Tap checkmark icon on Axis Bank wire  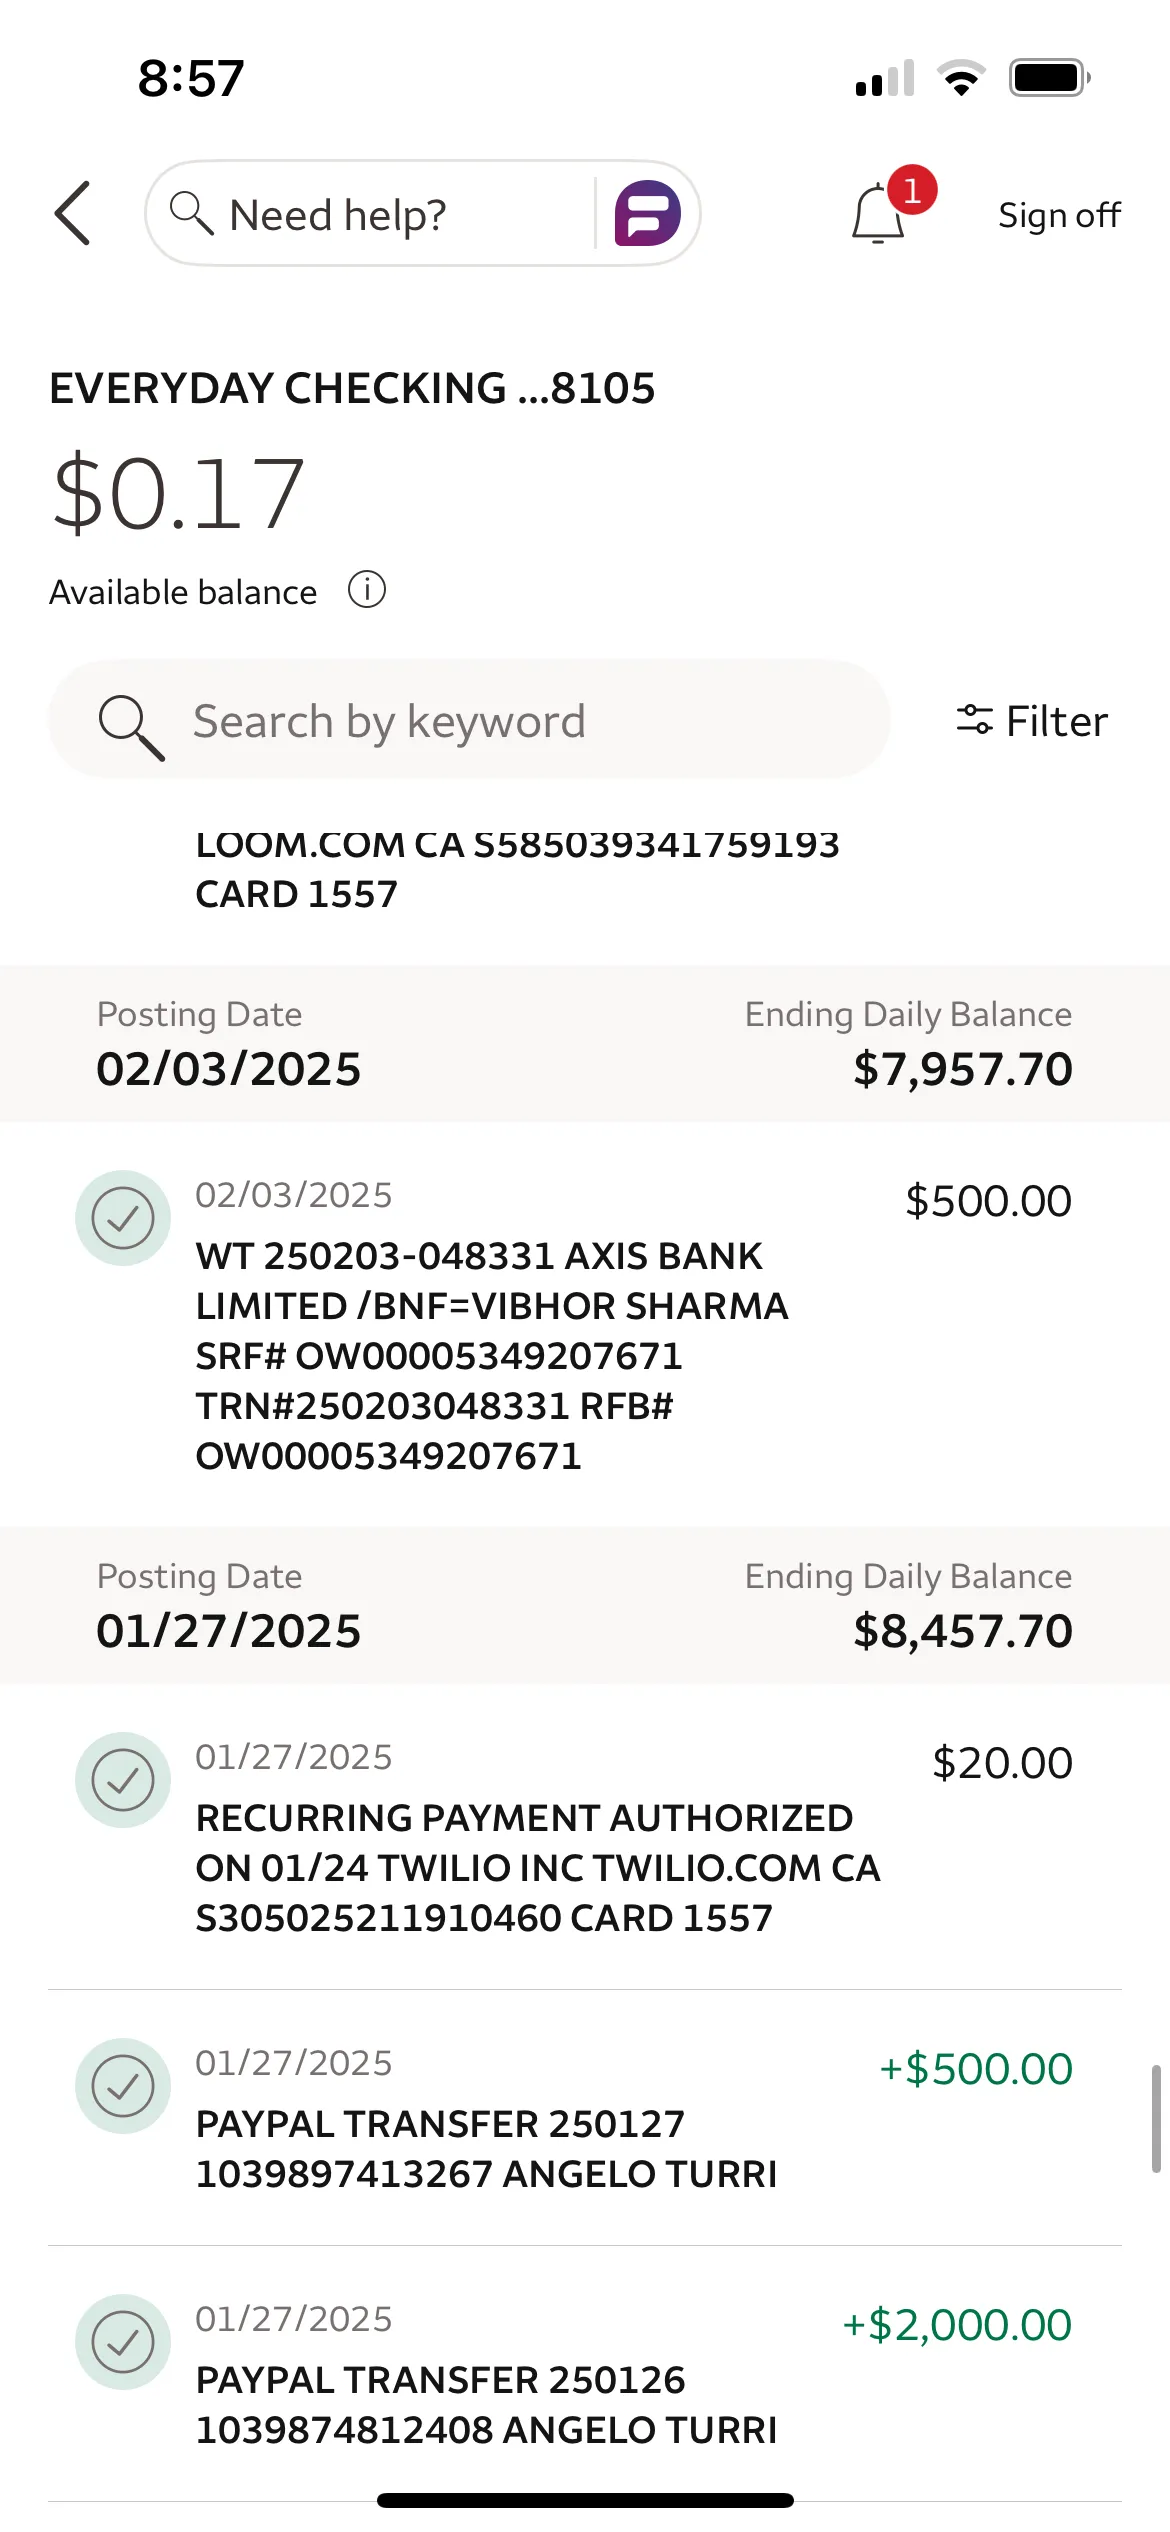(123, 1218)
